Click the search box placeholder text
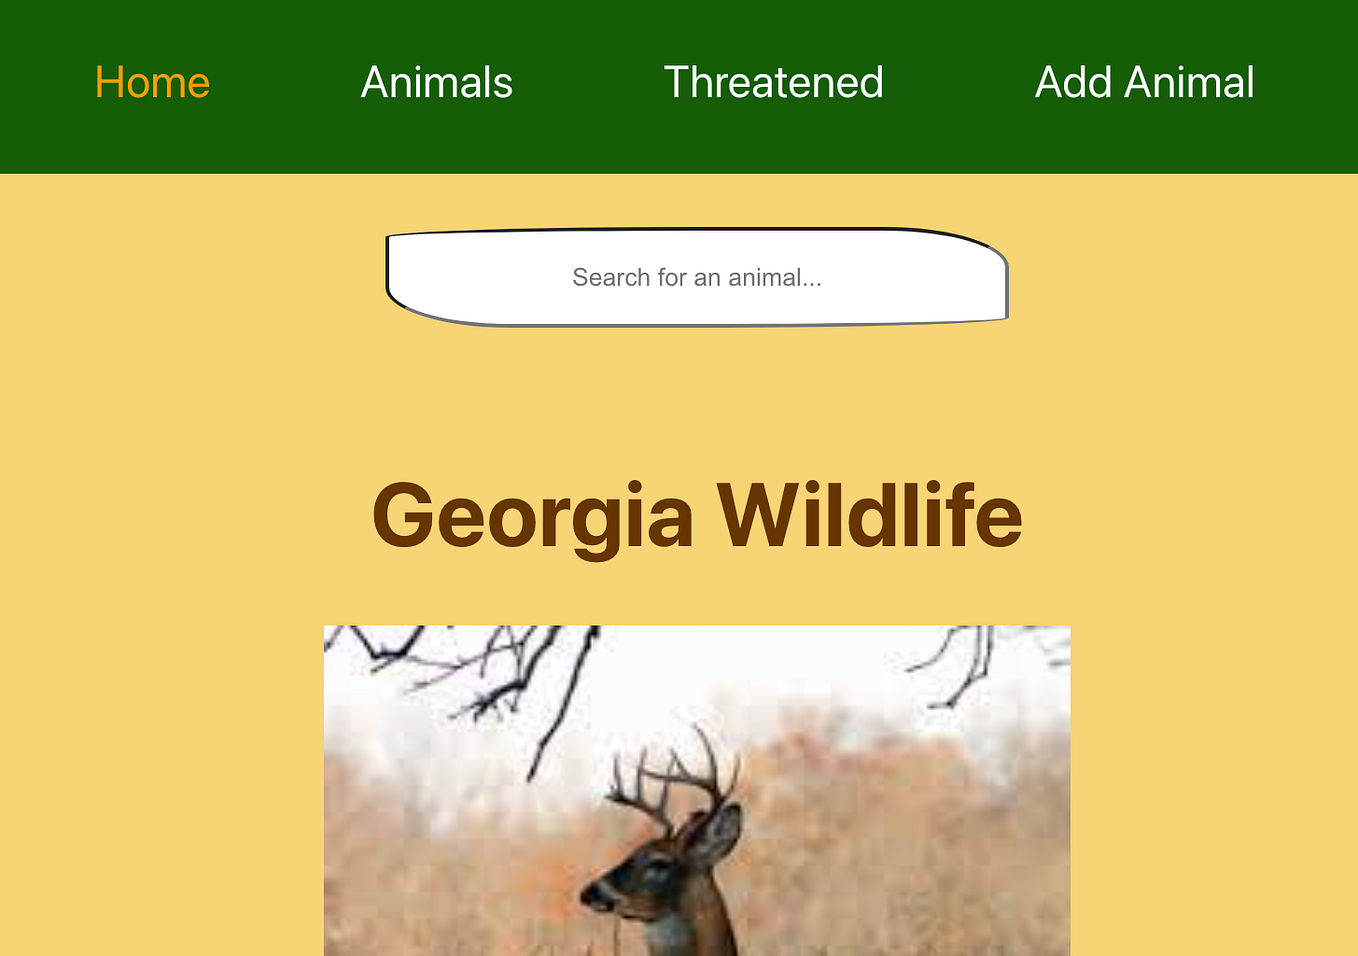Viewport: 1358px width, 956px height. tap(697, 277)
